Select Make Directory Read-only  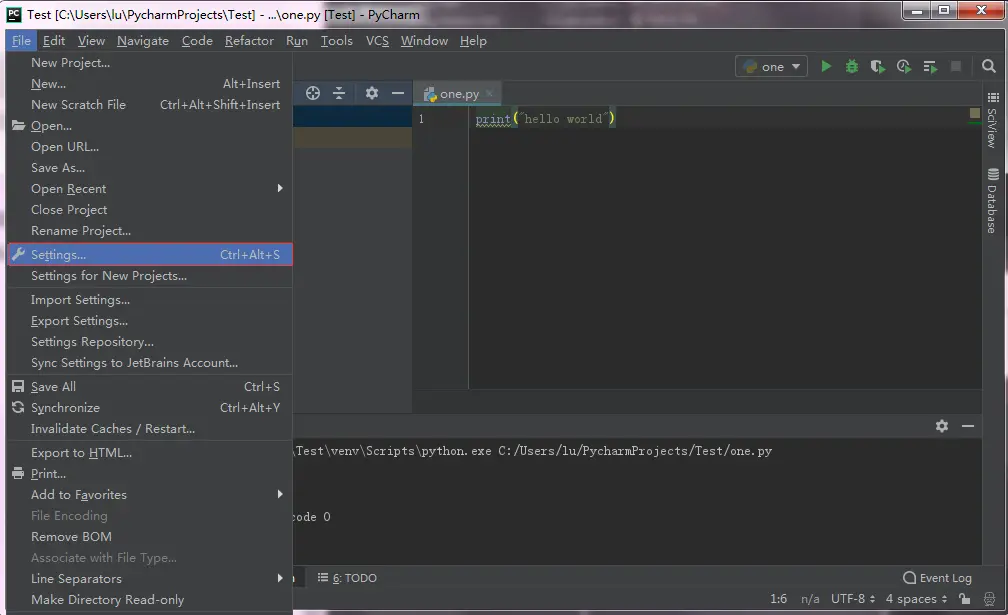[149, 600]
